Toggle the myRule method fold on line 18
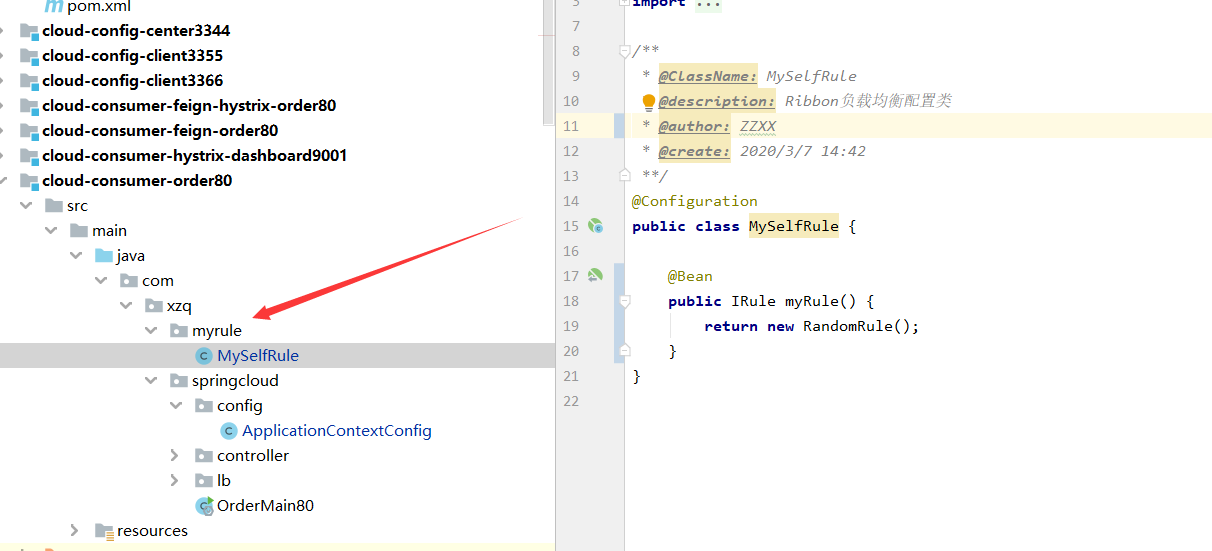Screen dimensions: 1212x551 (x=624, y=301)
